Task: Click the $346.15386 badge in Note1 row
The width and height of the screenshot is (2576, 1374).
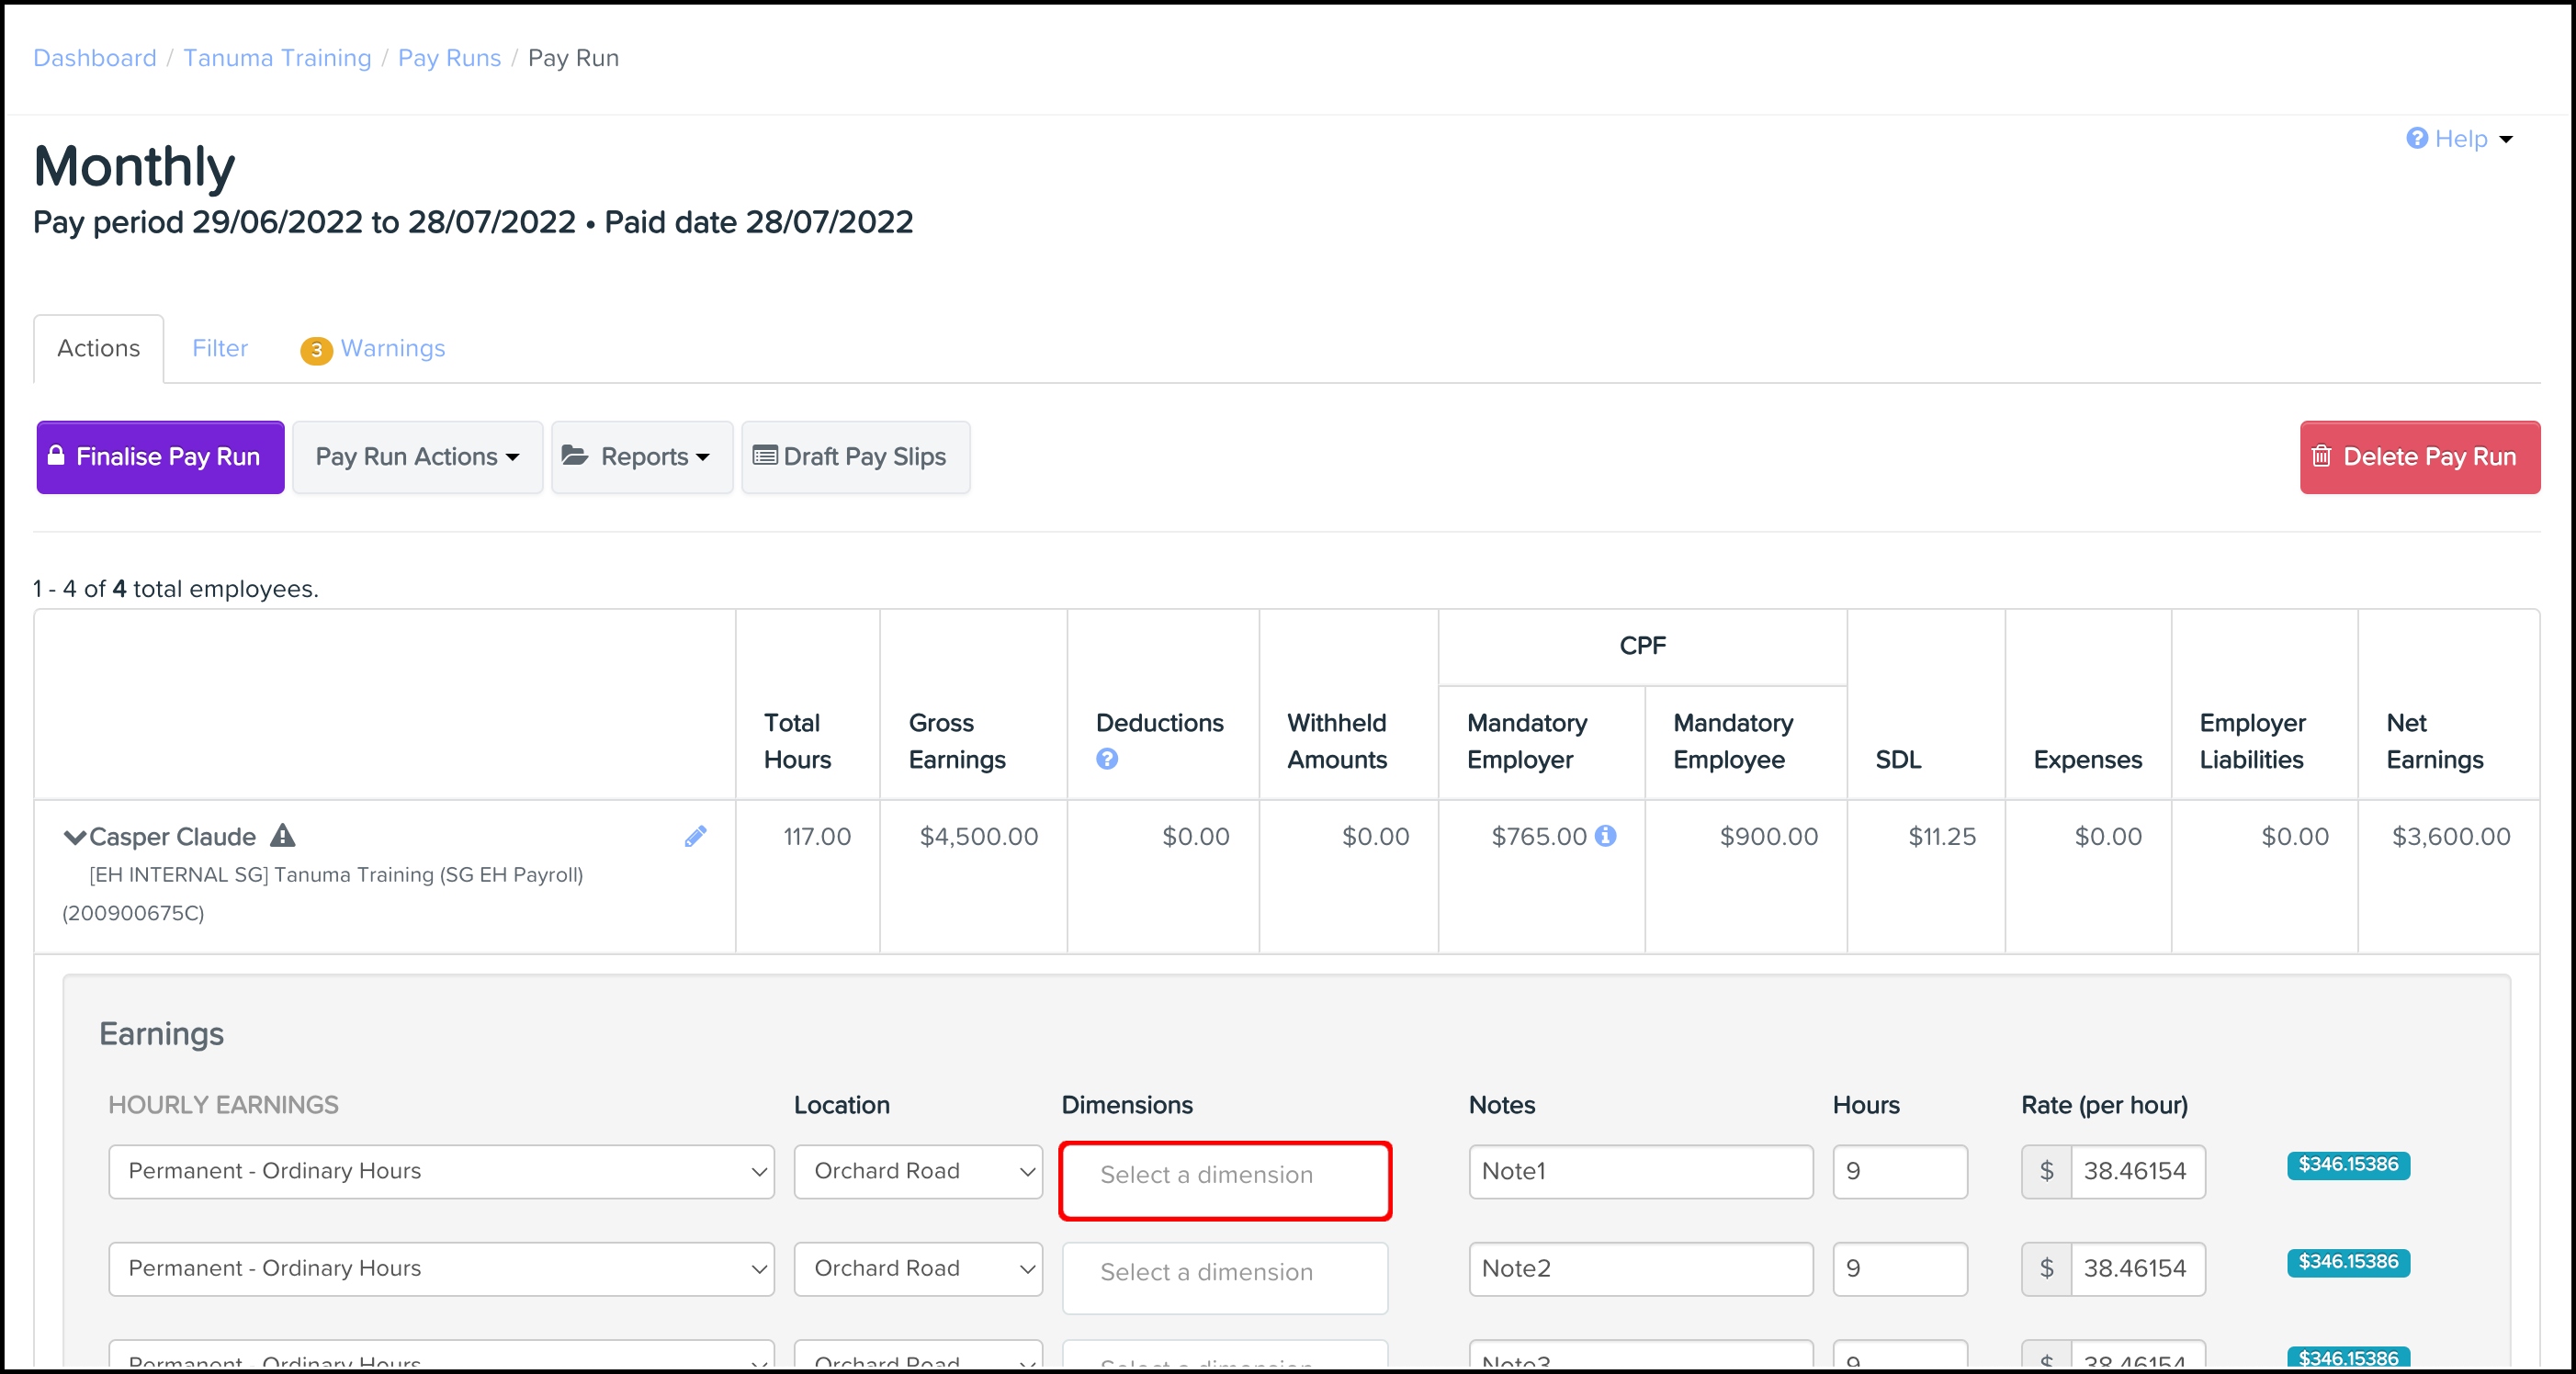Action: 2348,1165
